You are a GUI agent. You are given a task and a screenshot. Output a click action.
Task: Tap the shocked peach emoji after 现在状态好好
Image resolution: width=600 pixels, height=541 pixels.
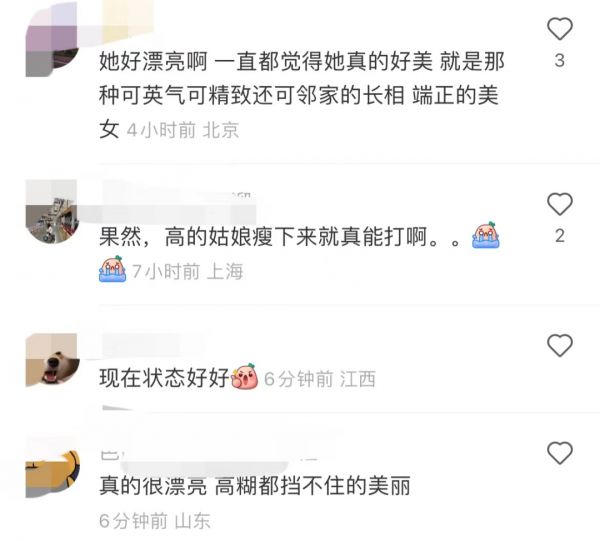[245, 376]
